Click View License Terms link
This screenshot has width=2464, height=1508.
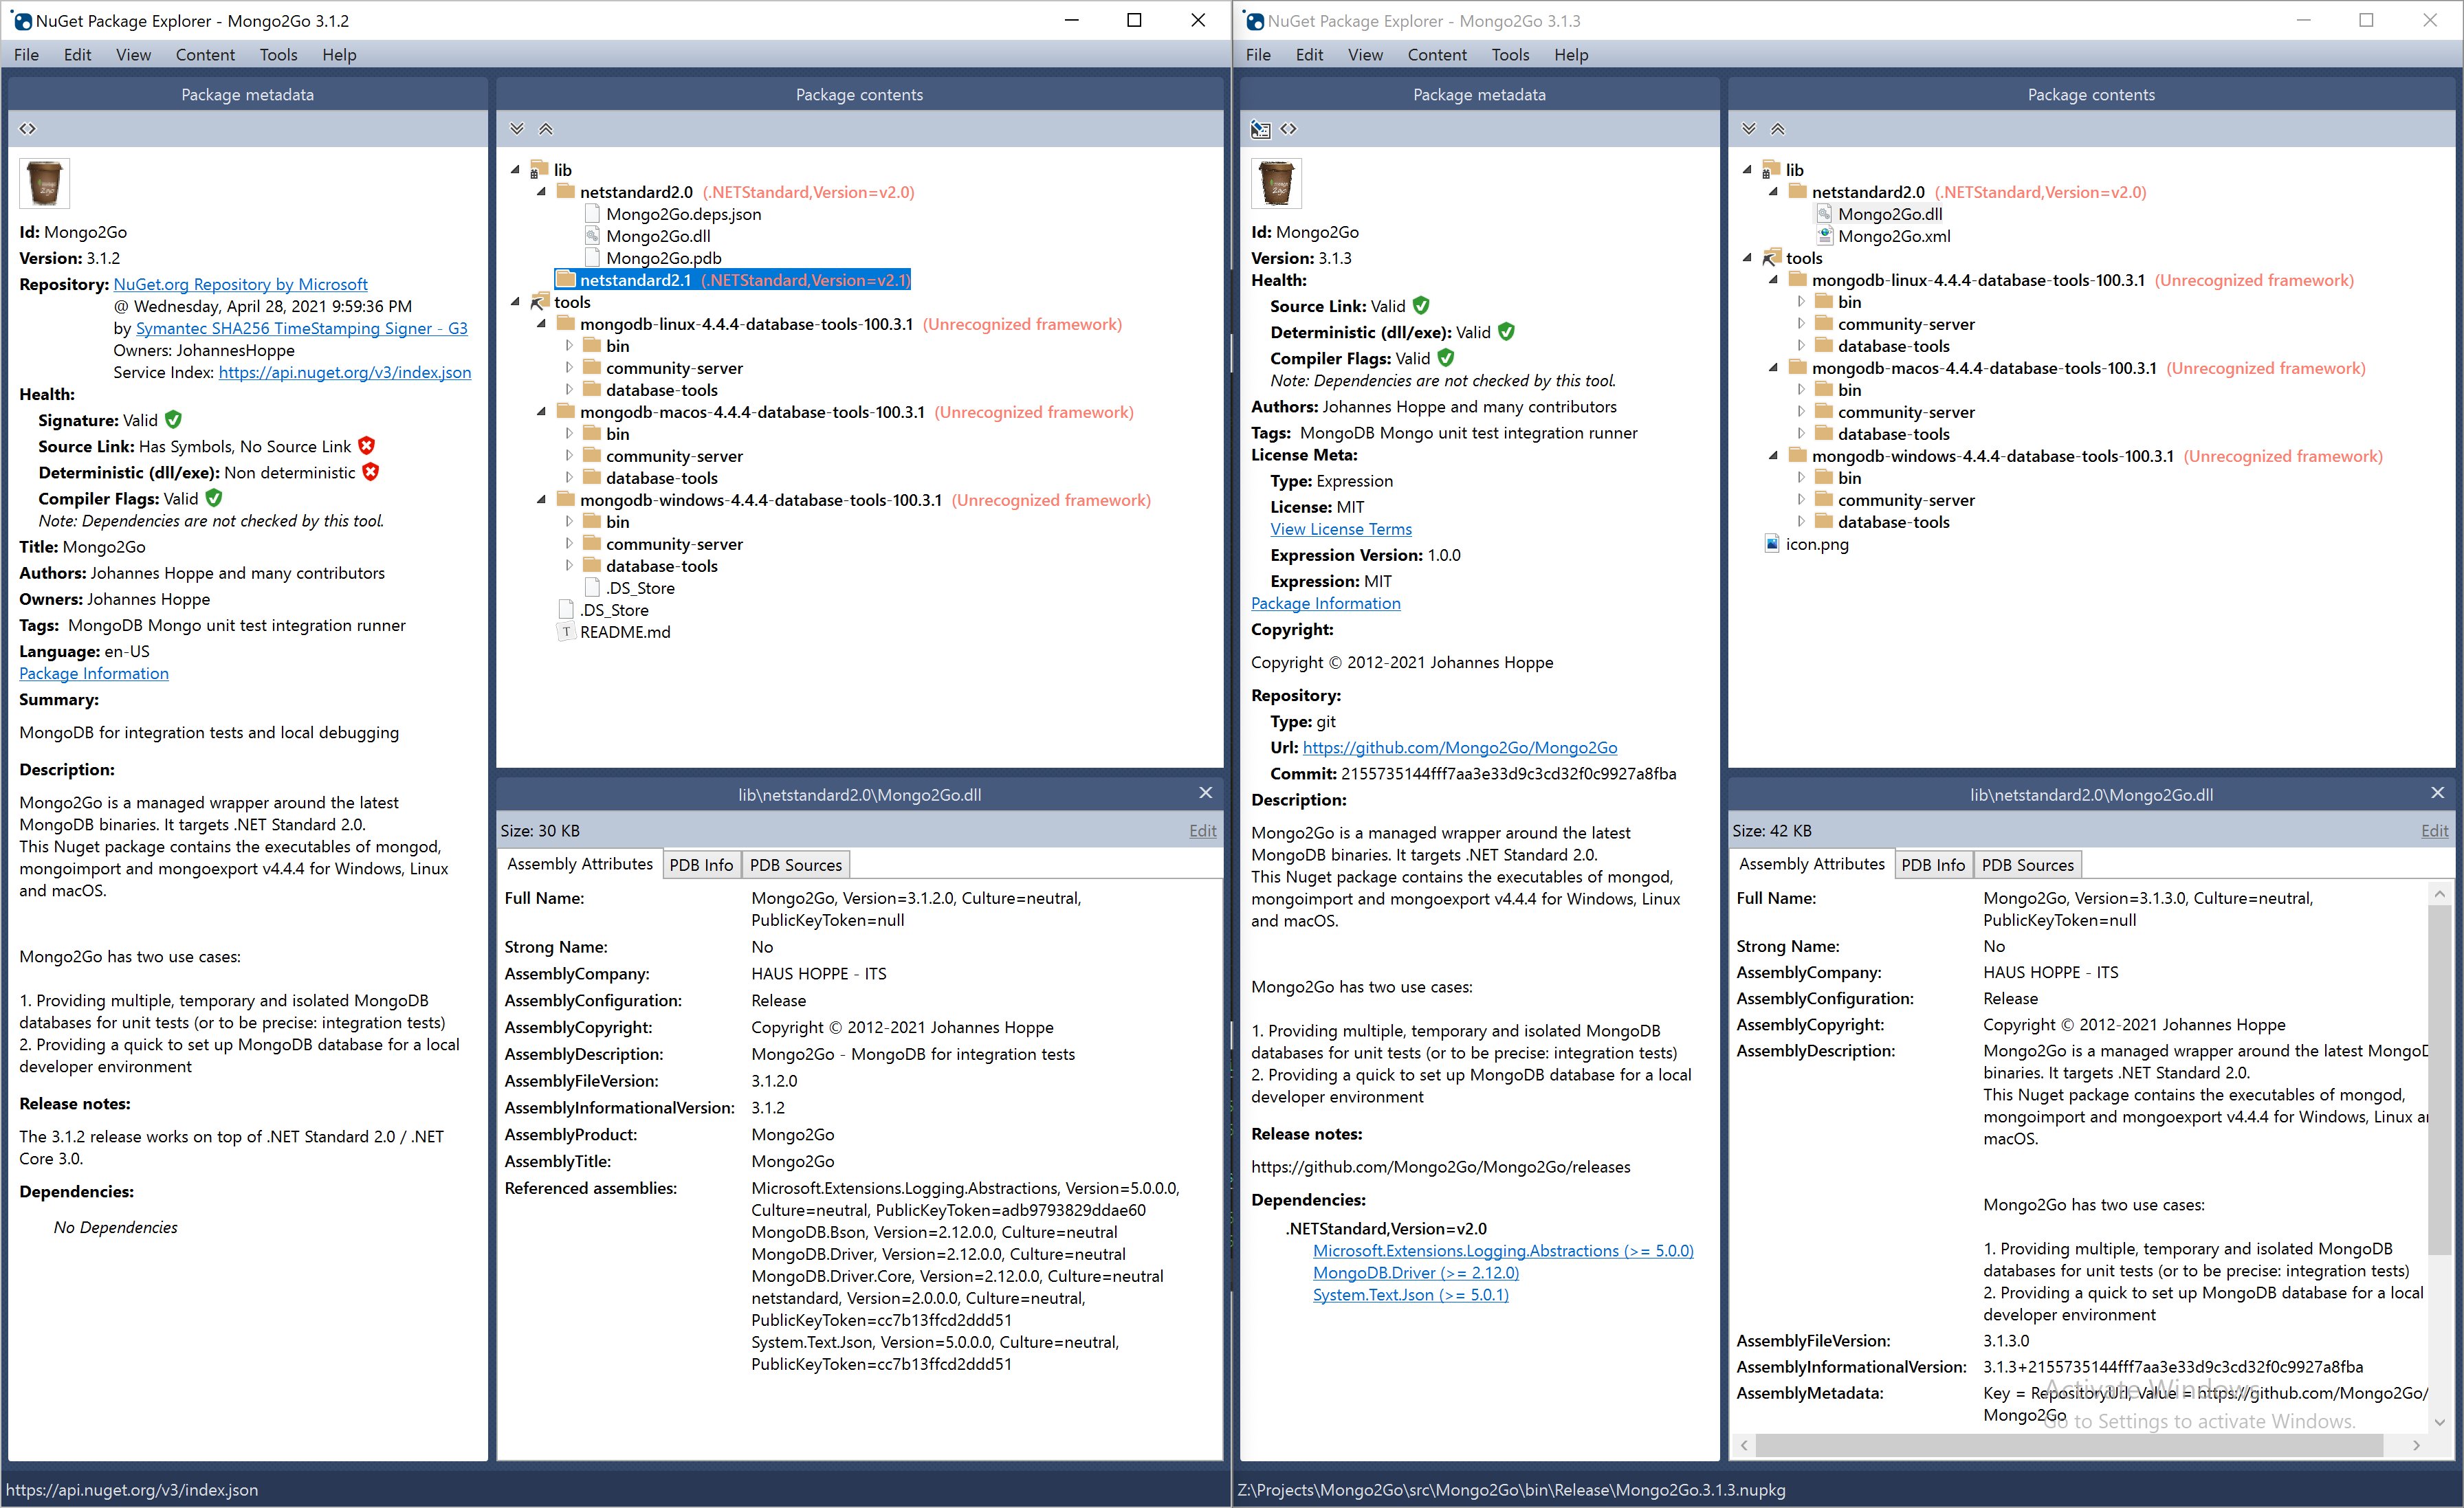(x=1341, y=529)
